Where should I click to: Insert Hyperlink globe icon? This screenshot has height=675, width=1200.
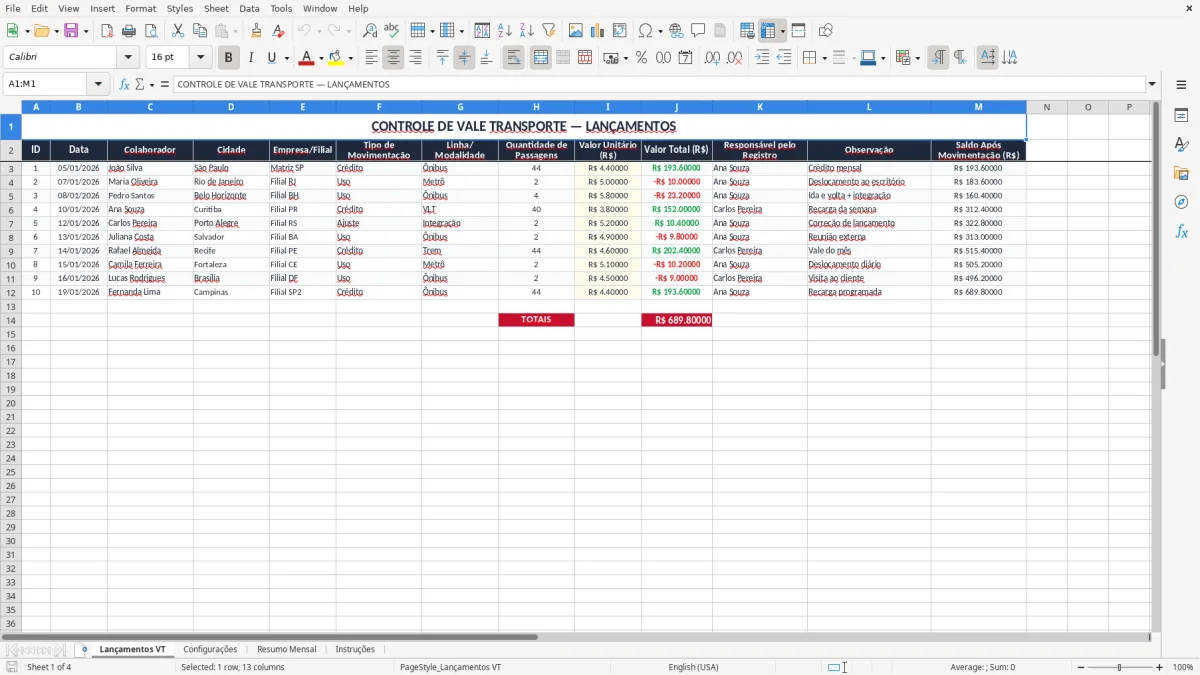pos(677,31)
